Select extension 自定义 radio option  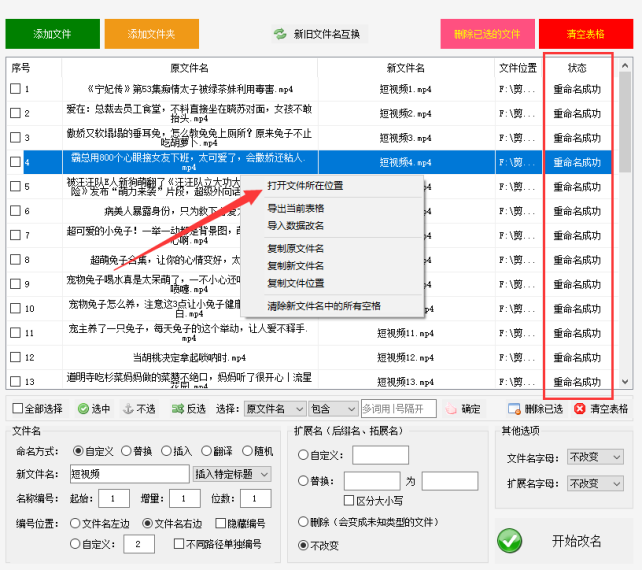tap(303, 455)
